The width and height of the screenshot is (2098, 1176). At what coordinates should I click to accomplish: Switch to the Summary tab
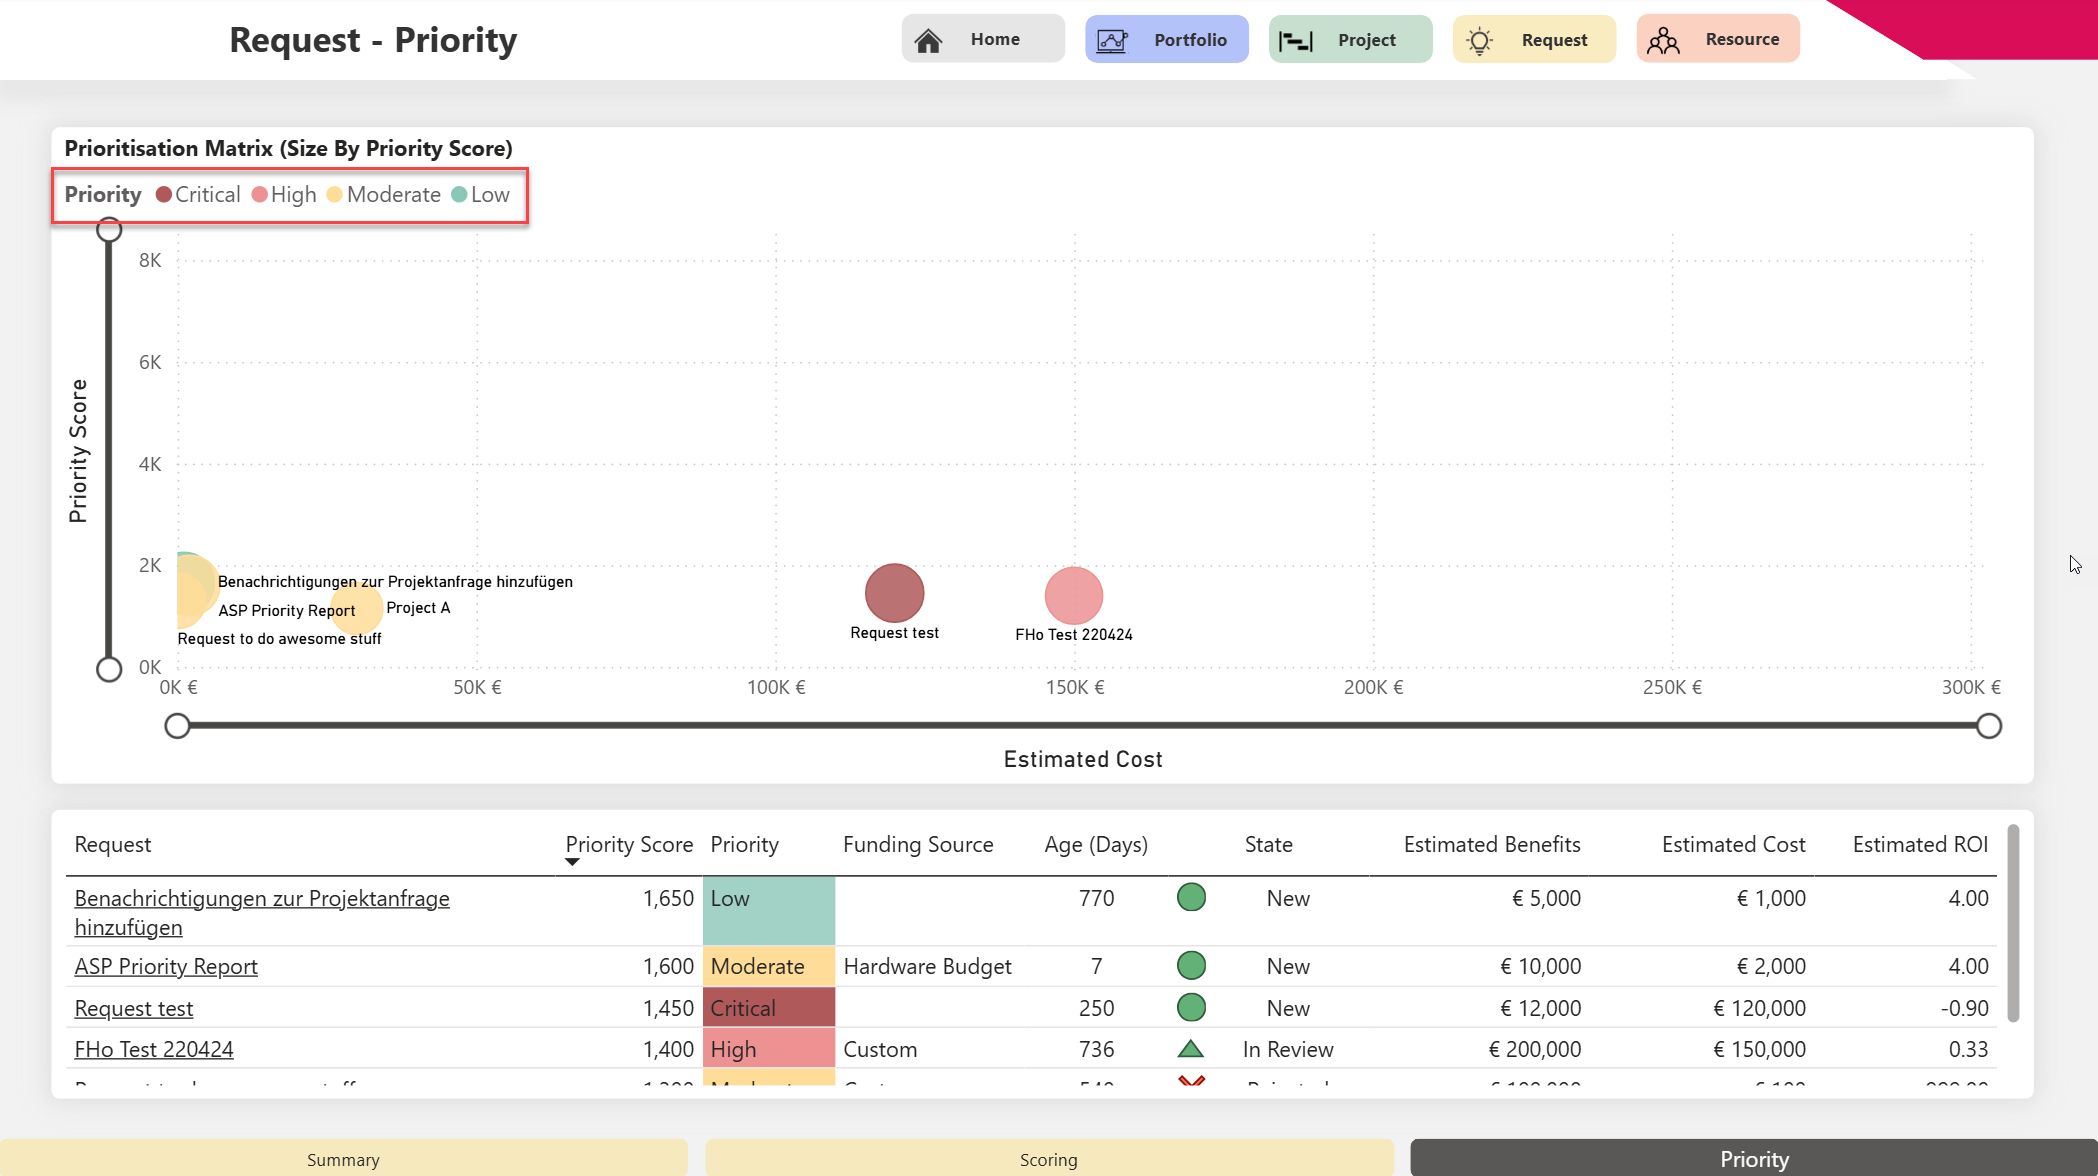(343, 1159)
